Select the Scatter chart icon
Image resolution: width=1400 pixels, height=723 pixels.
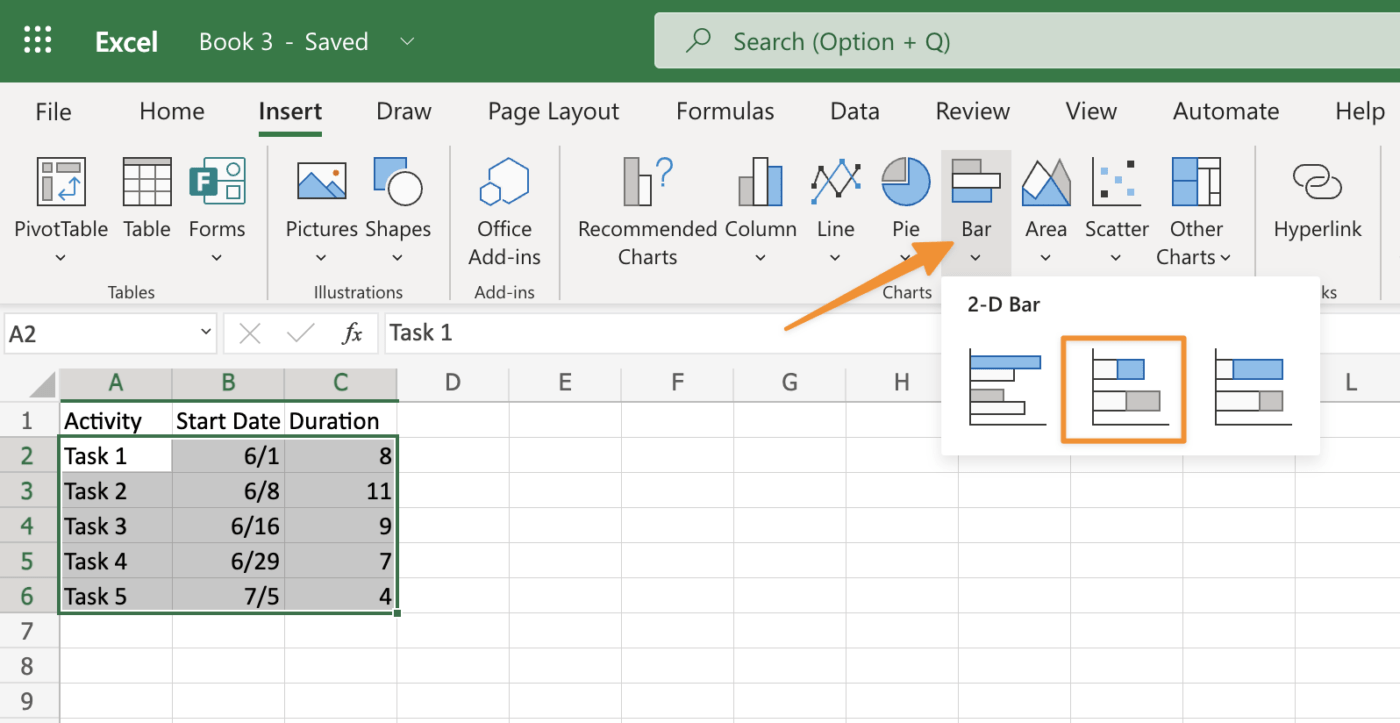tap(1116, 183)
